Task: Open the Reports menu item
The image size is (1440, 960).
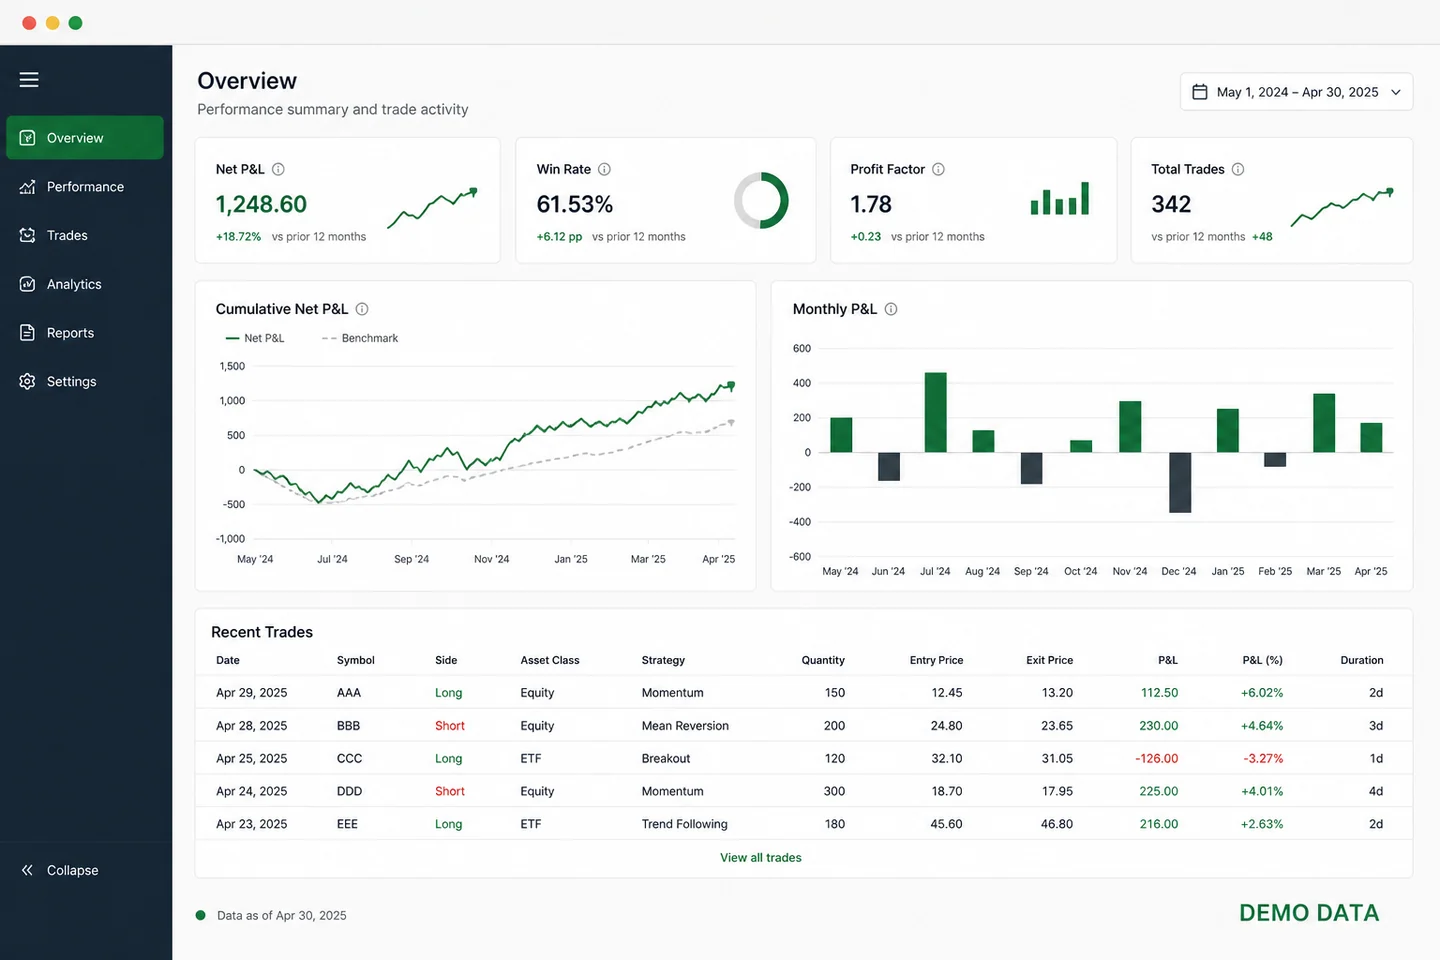Action: click(85, 333)
